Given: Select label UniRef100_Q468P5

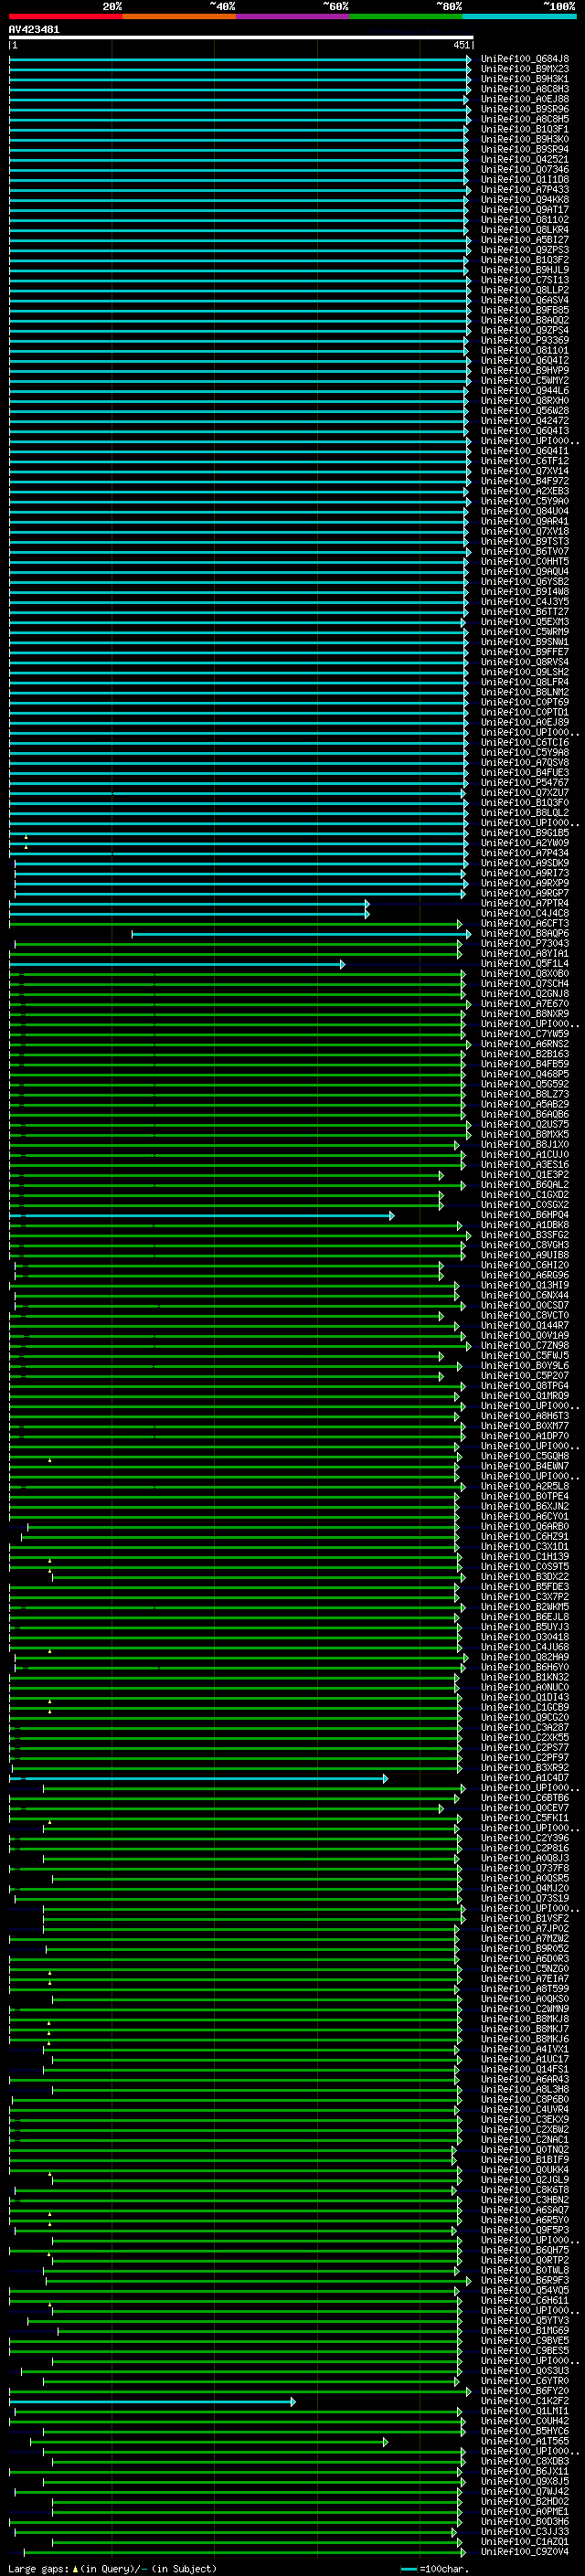Looking at the screenshot, I should 525,1074.
